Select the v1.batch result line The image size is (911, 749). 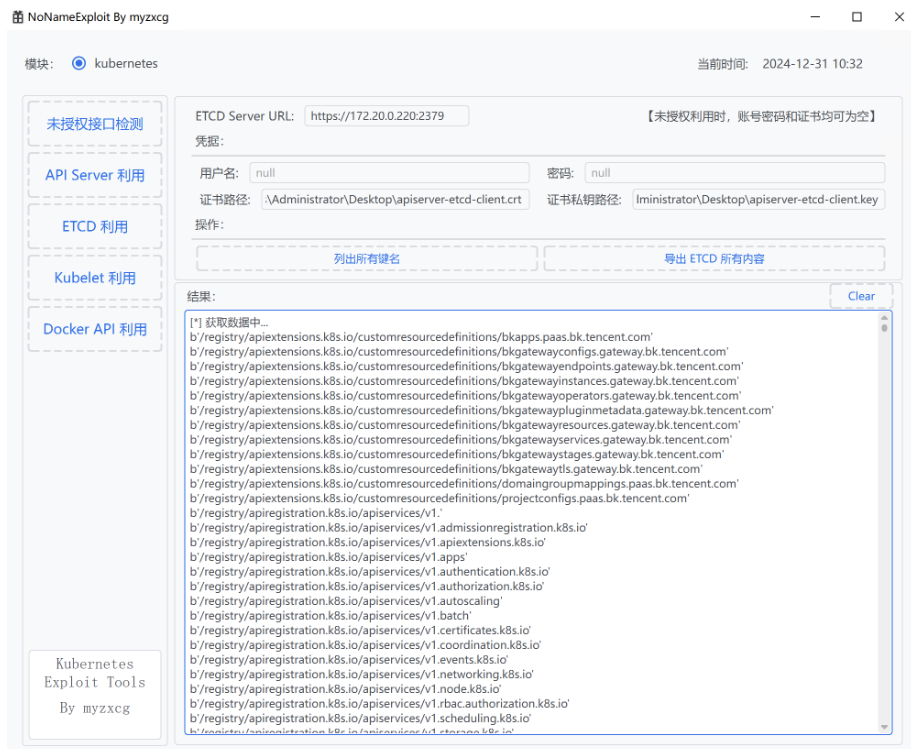(331, 615)
